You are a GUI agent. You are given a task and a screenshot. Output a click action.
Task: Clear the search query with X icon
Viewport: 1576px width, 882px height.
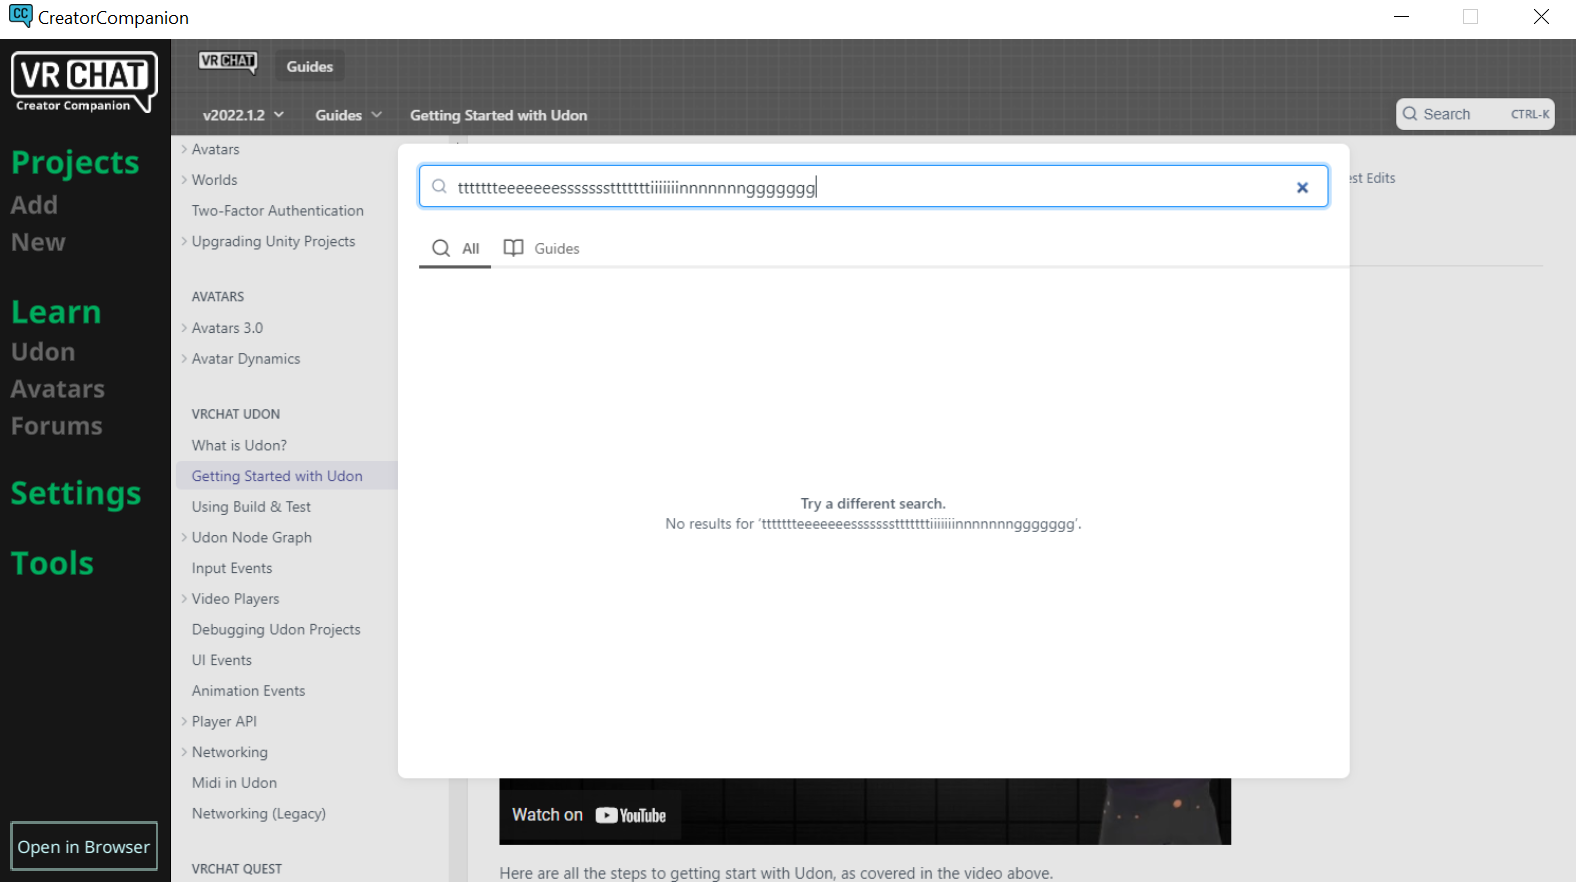[1302, 187]
